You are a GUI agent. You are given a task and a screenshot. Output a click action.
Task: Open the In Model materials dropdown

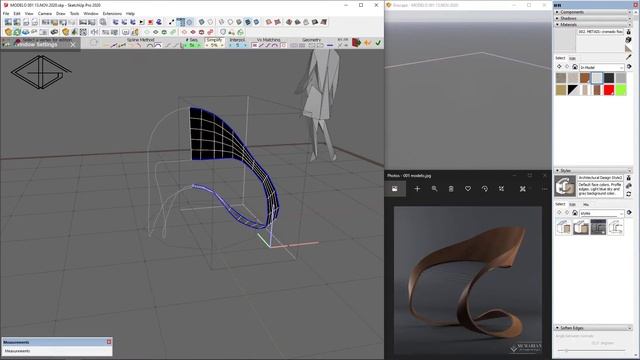click(602, 67)
